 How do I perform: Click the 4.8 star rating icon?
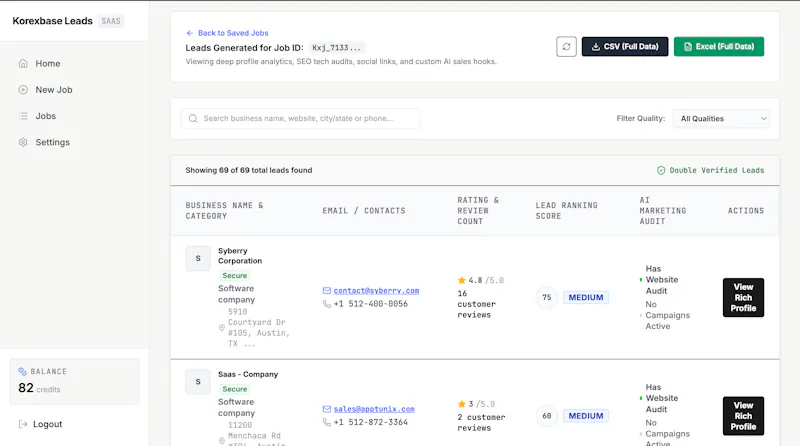click(462, 280)
